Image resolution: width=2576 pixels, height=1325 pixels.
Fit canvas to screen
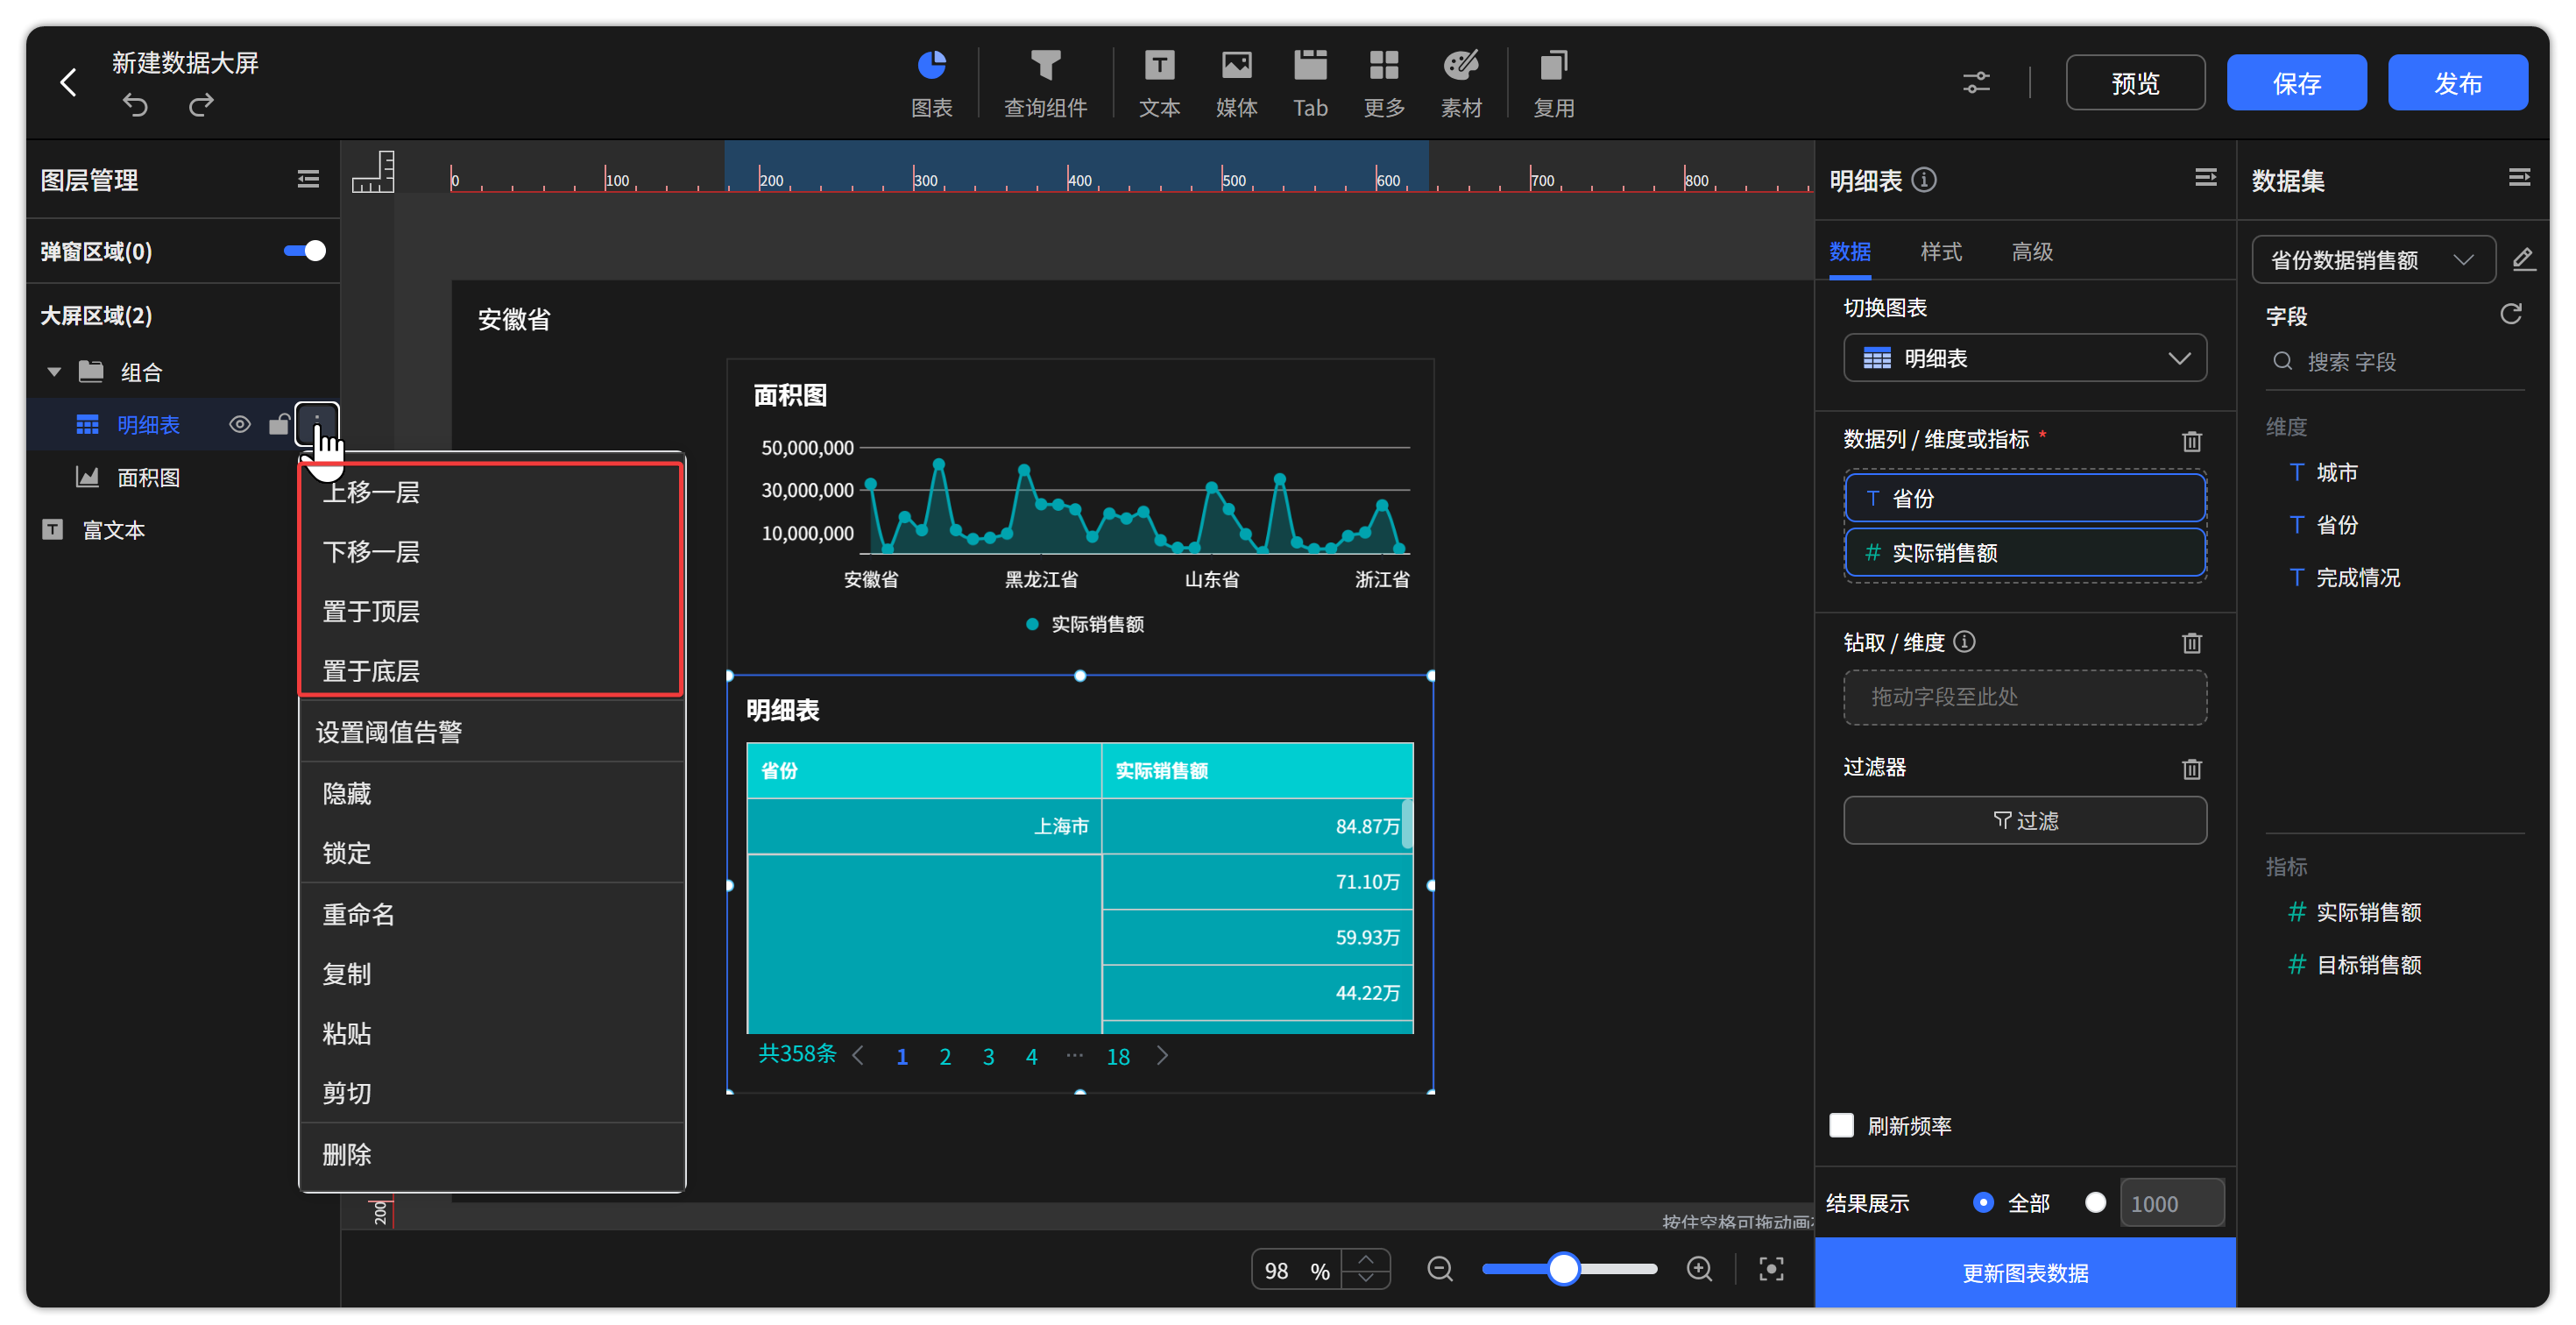coord(1771,1269)
